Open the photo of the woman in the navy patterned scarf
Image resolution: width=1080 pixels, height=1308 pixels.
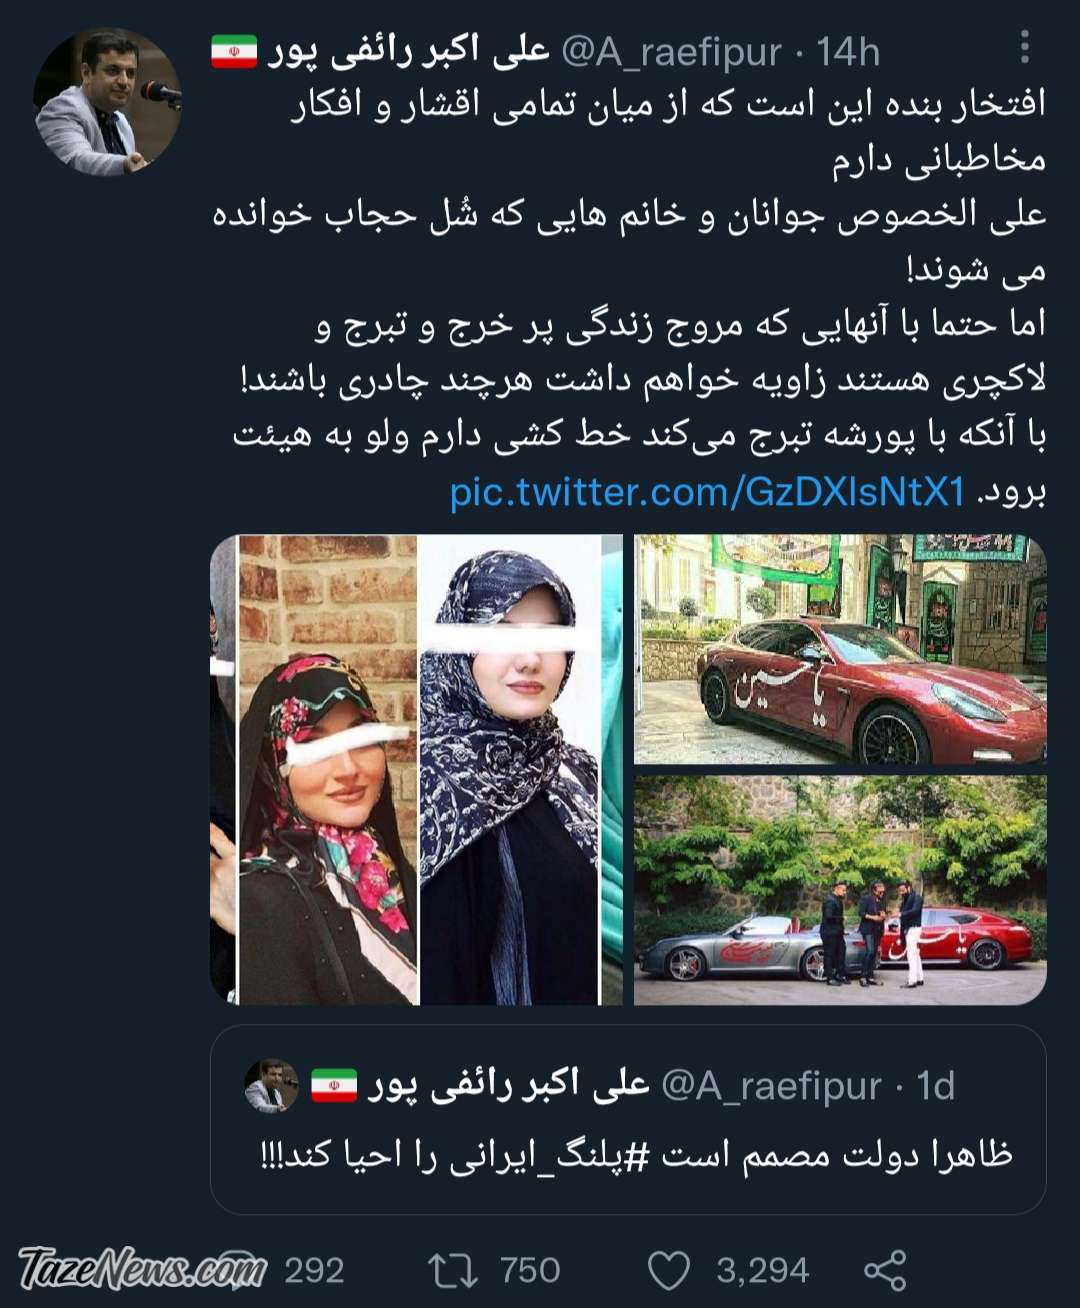pos(509,770)
